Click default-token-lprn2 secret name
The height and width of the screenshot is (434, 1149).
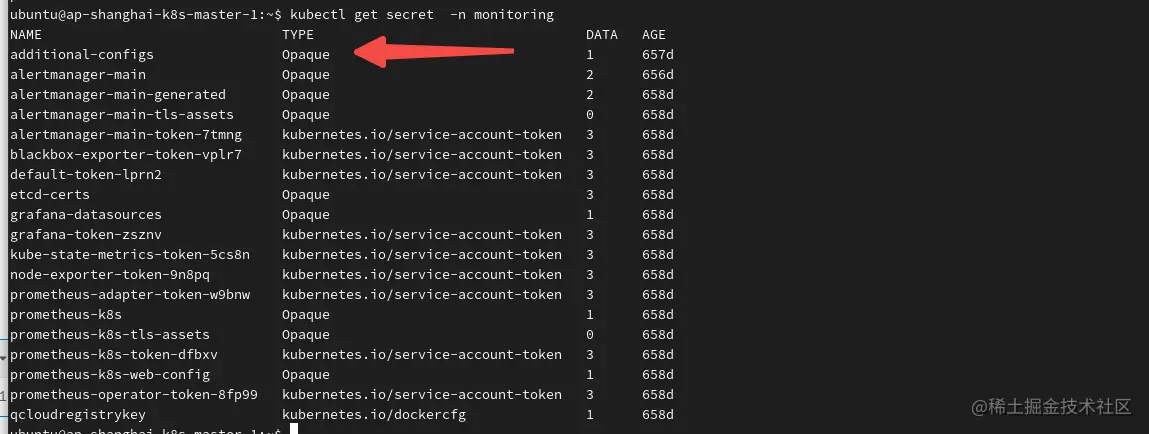coord(86,174)
